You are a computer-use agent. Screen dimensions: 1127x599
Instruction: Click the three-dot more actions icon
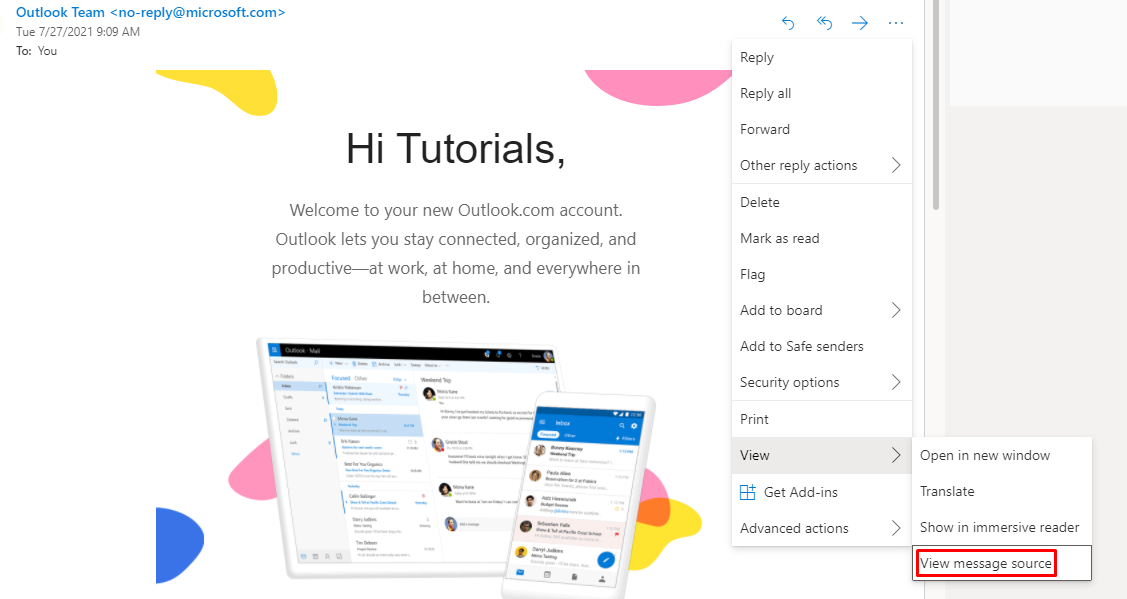point(896,23)
